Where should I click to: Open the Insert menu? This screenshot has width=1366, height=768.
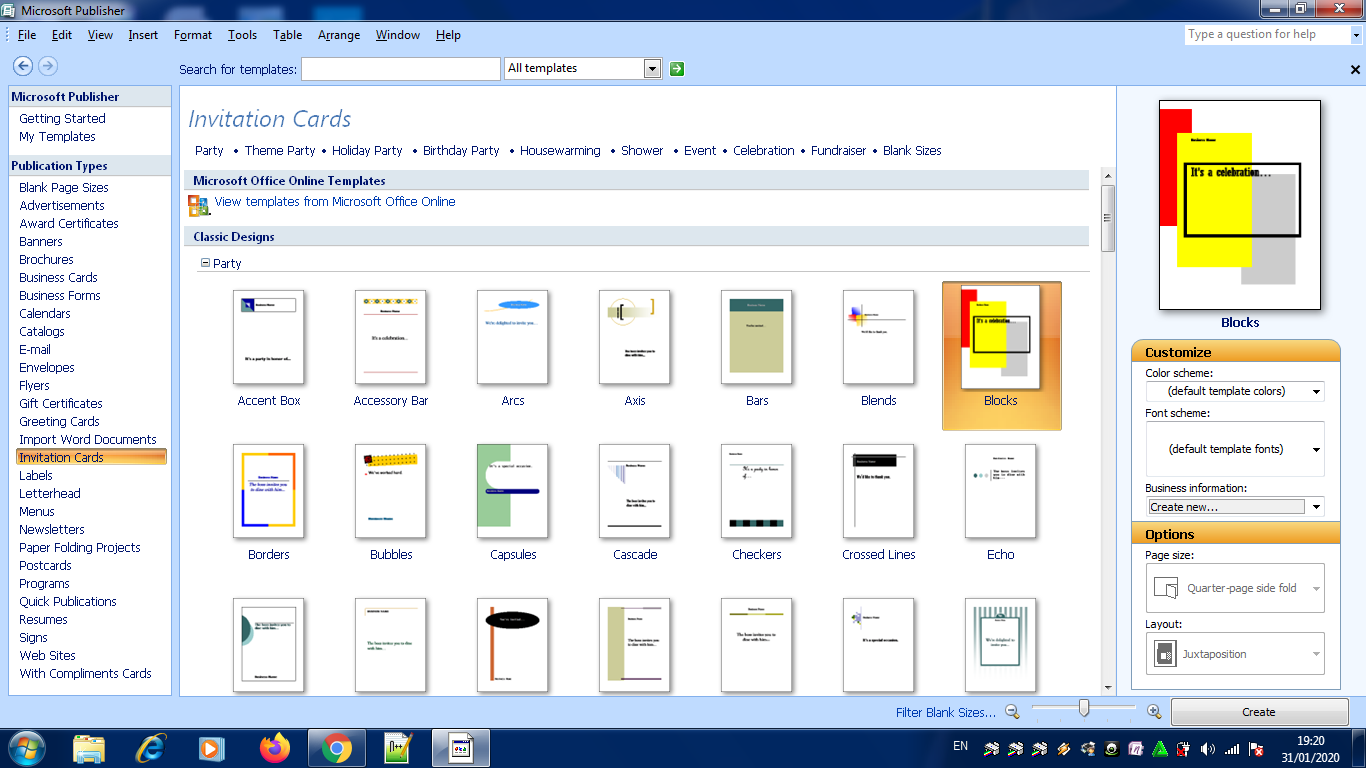point(143,35)
